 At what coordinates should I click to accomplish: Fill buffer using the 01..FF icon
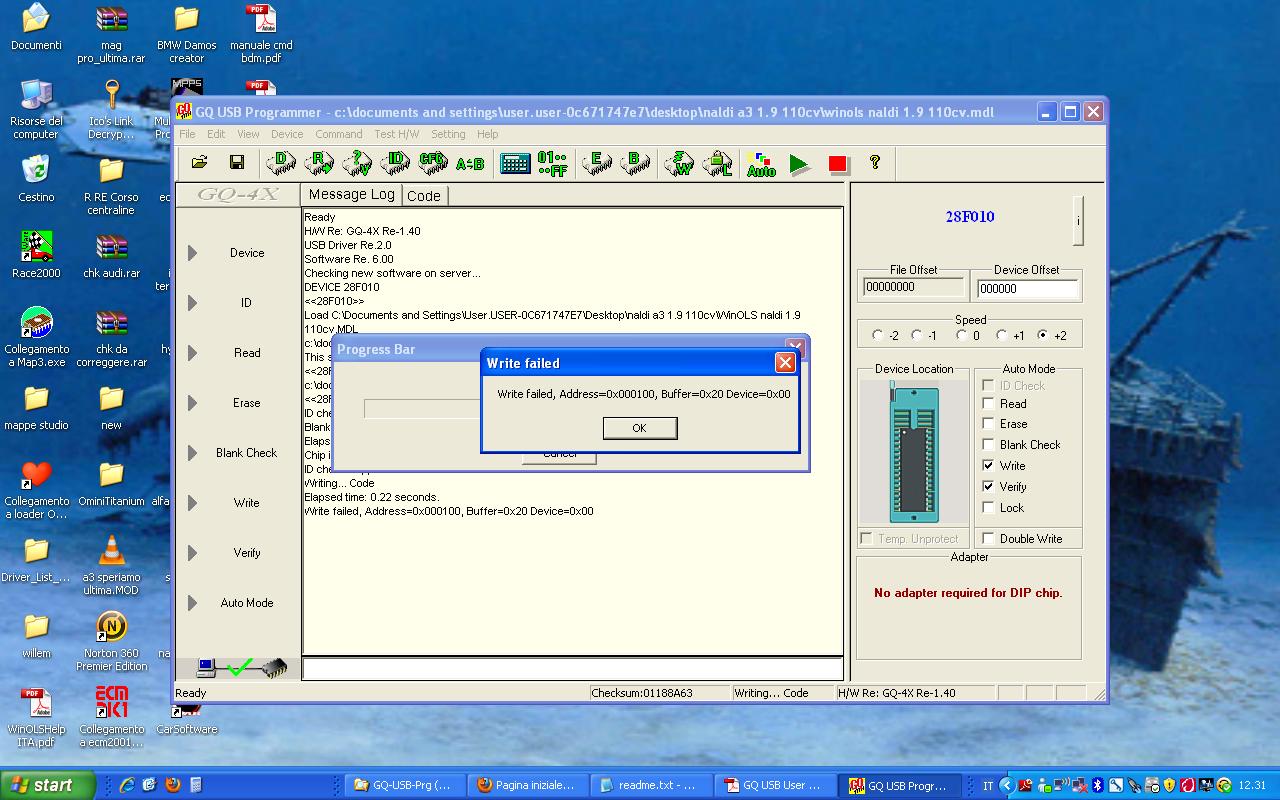click(552, 163)
